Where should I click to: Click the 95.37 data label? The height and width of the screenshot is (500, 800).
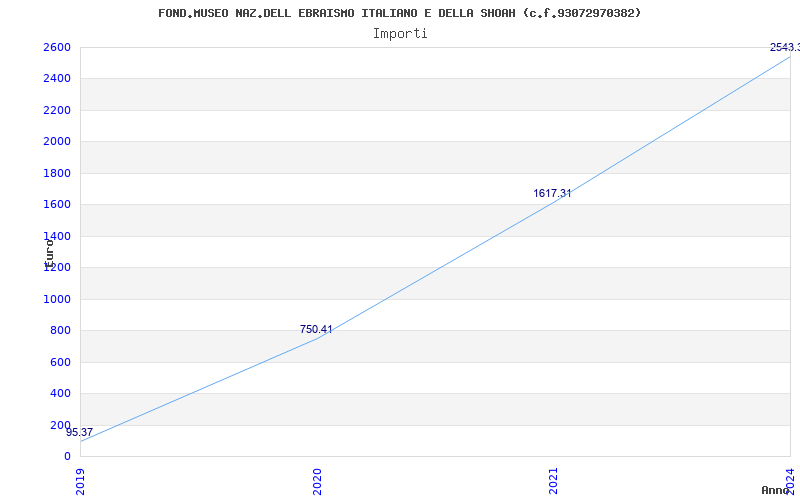tap(80, 433)
